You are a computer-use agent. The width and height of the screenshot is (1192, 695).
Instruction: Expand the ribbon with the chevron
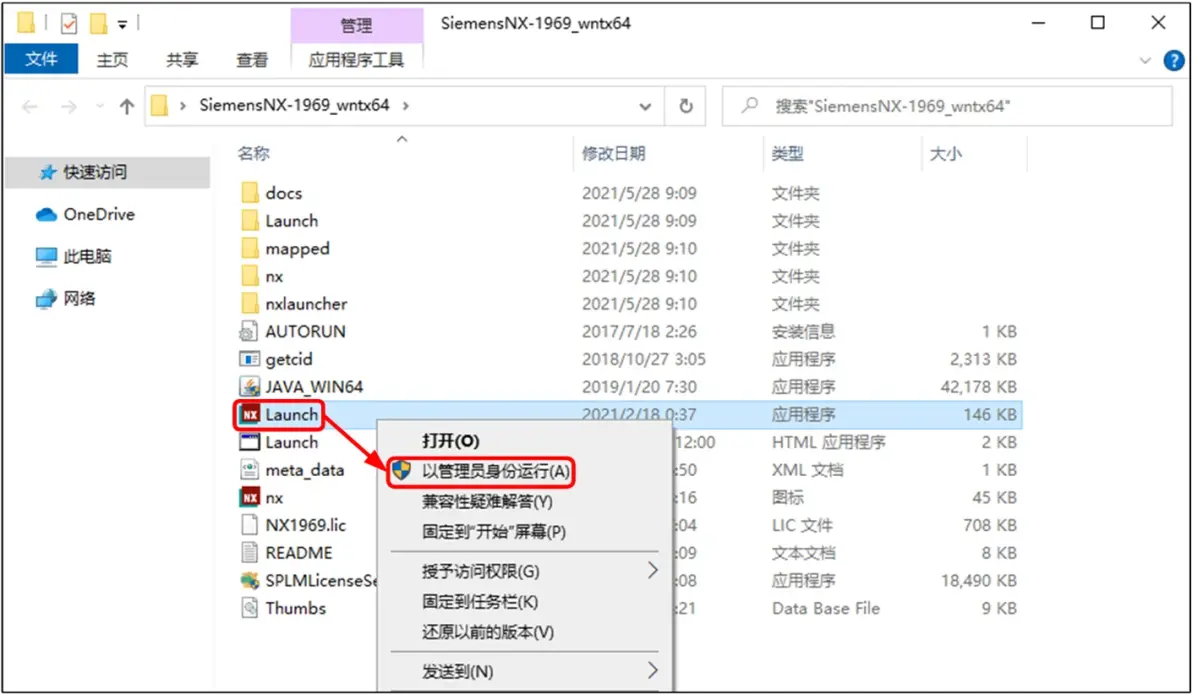click(x=1146, y=60)
